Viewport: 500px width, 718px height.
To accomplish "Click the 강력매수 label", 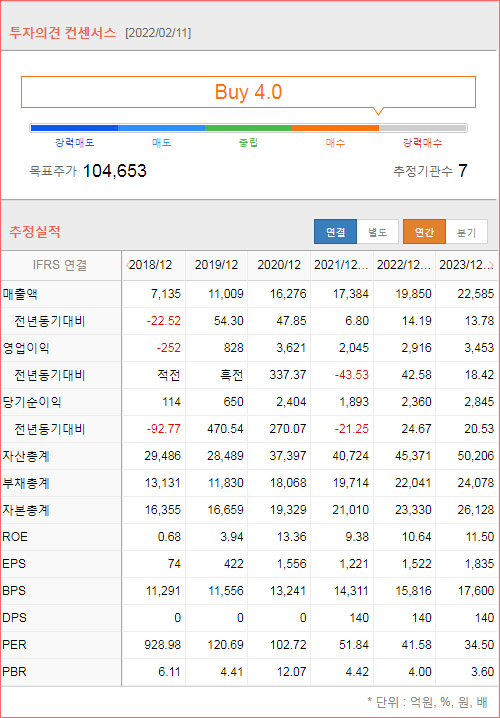I will (423, 143).
